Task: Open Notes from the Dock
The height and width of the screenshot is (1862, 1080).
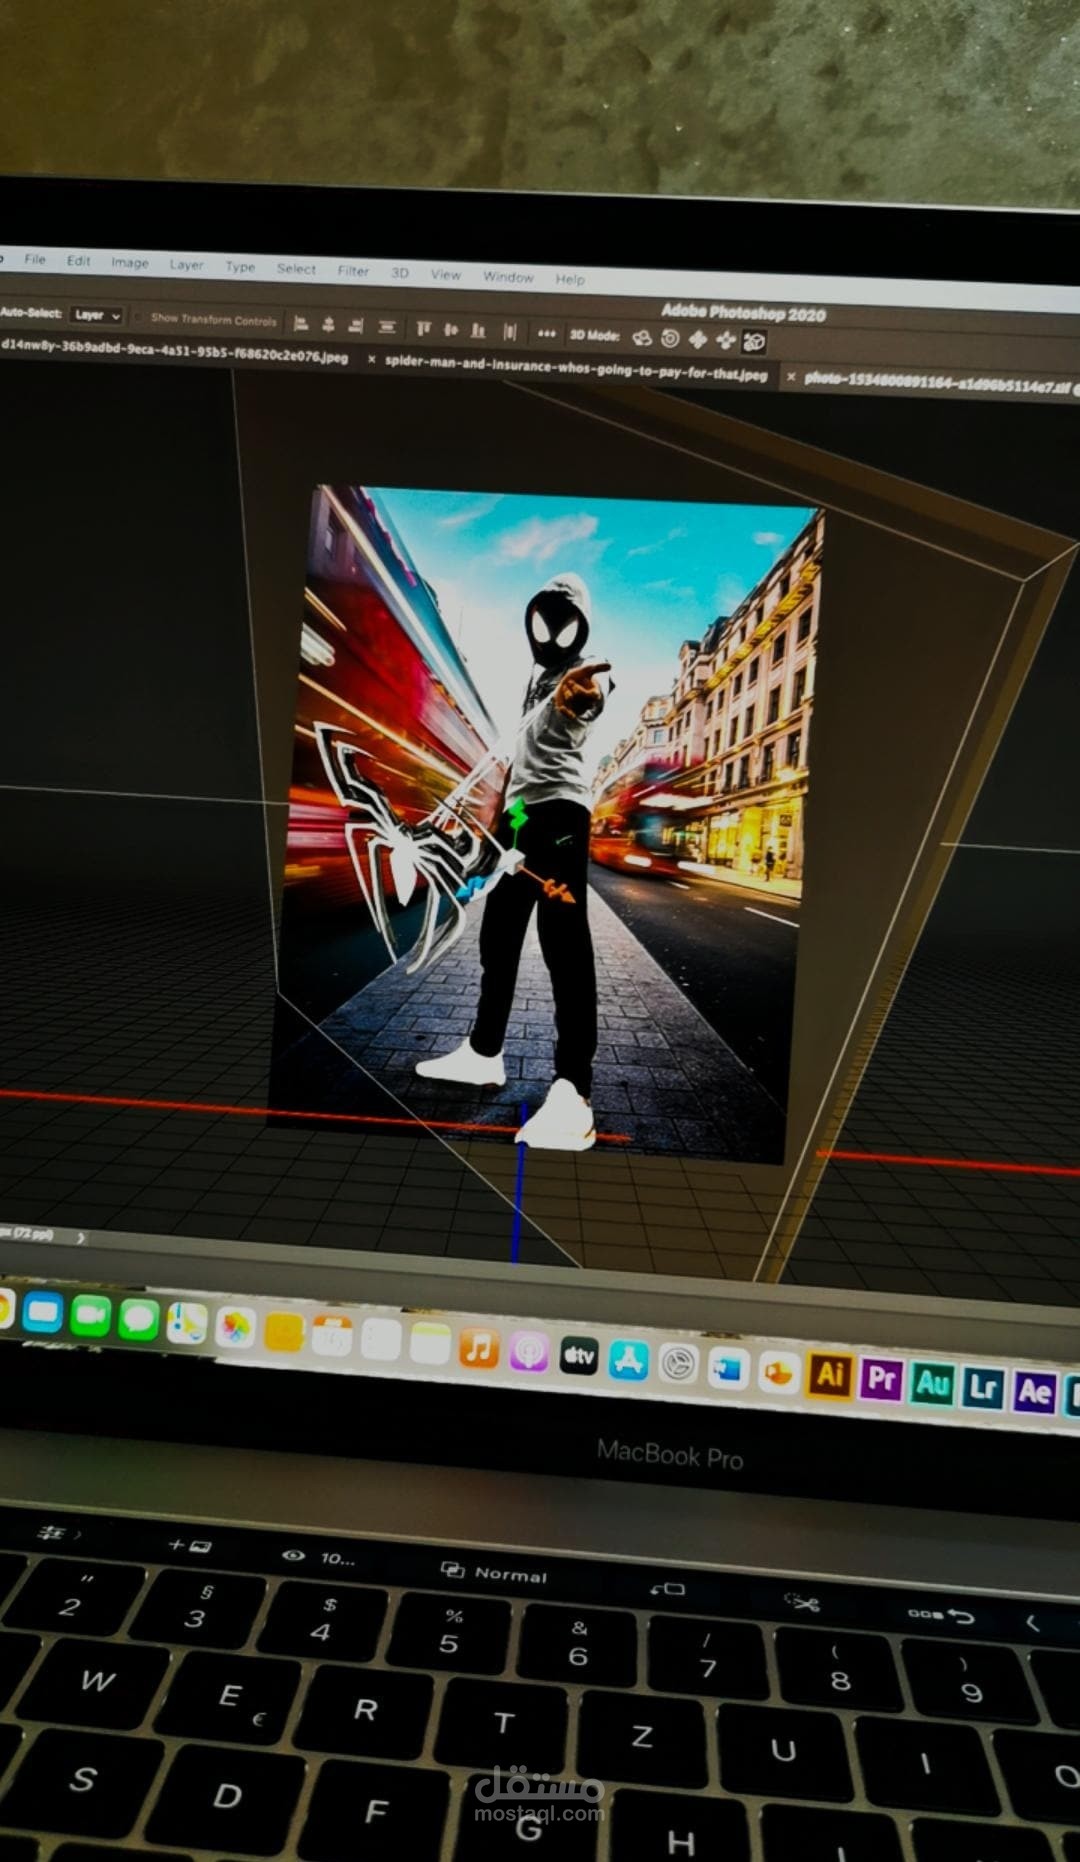Action: pos(430,1344)
